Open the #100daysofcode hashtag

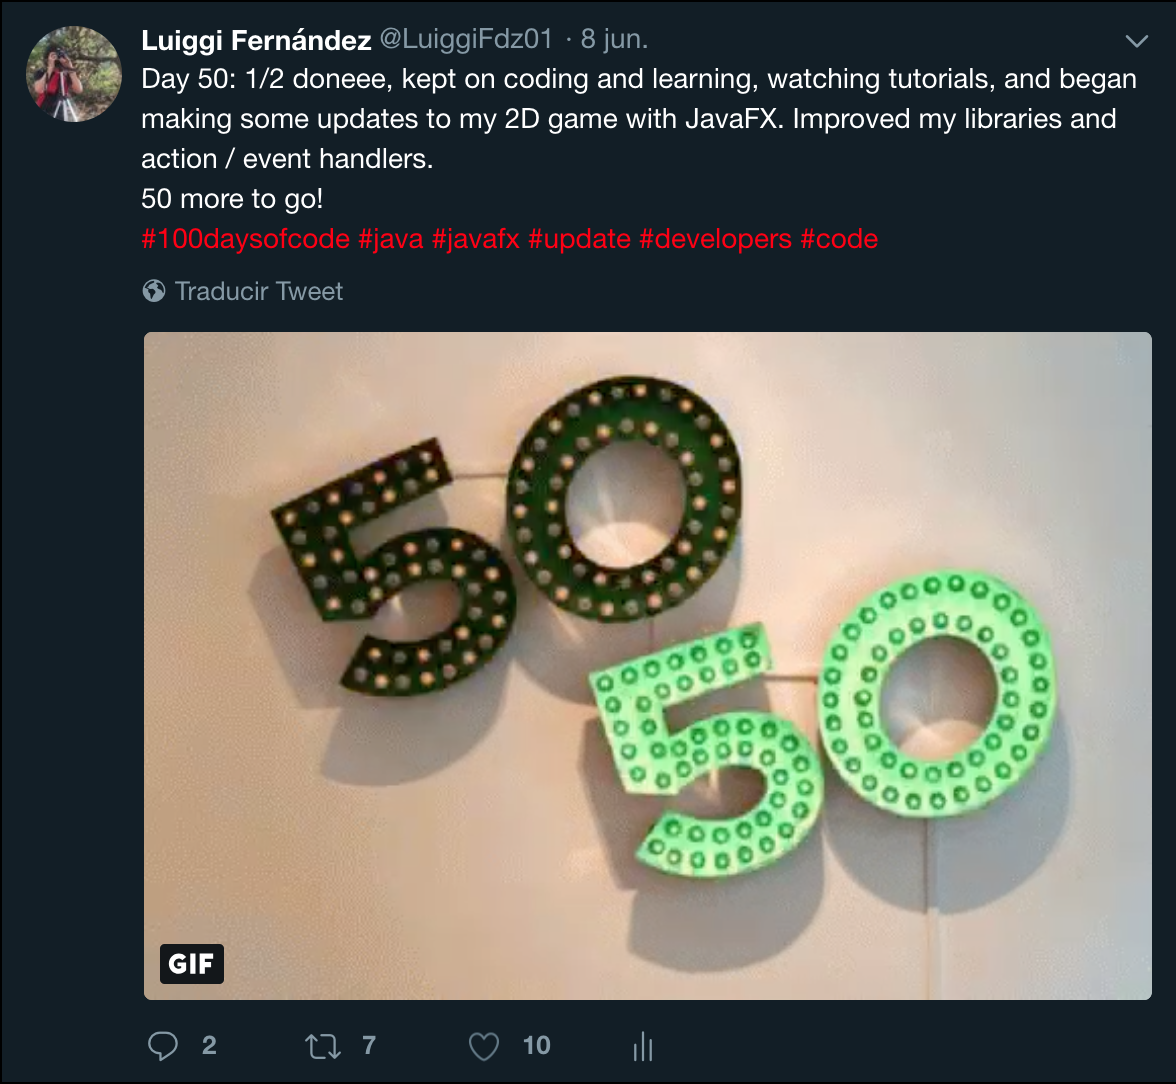[x=245, y=239]
